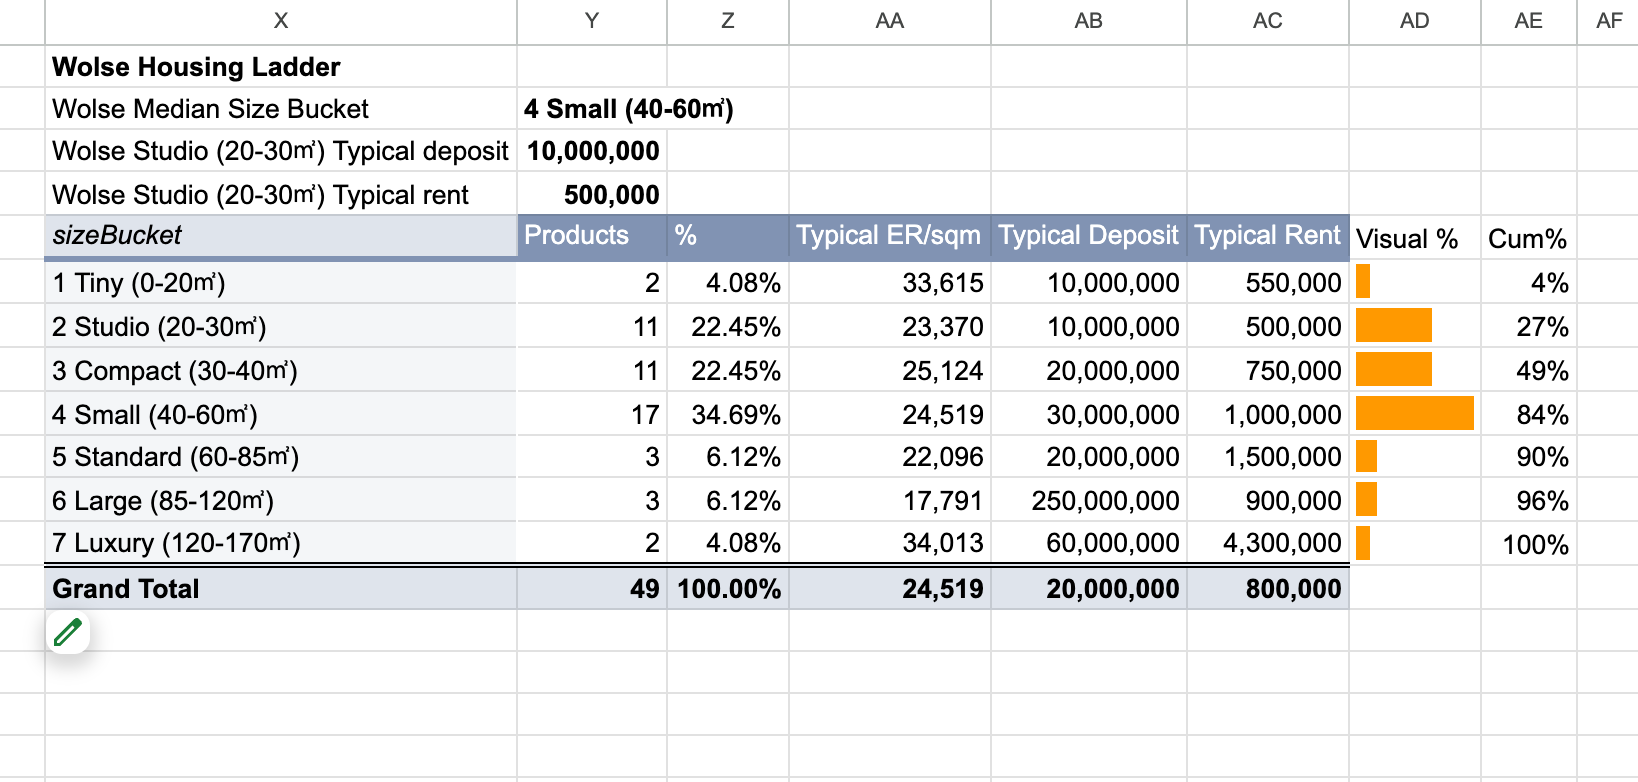Click the 550,000 rent value
The height and width of the screenshot is (782, 1638).
[1268, 283]
